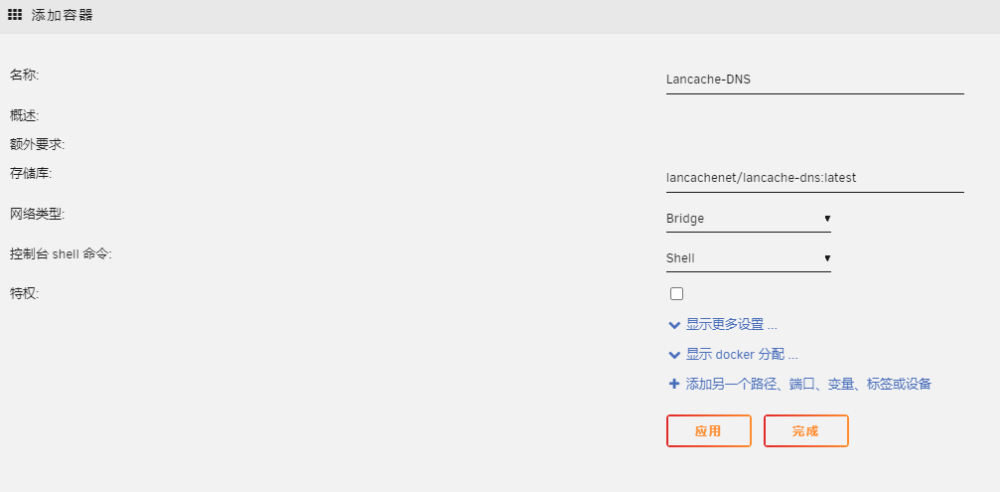Open the 控制台 shell 命令 dropdown
Image resolution: width=1000 pixels, height=492 pixels.
[x=748, y=258]
